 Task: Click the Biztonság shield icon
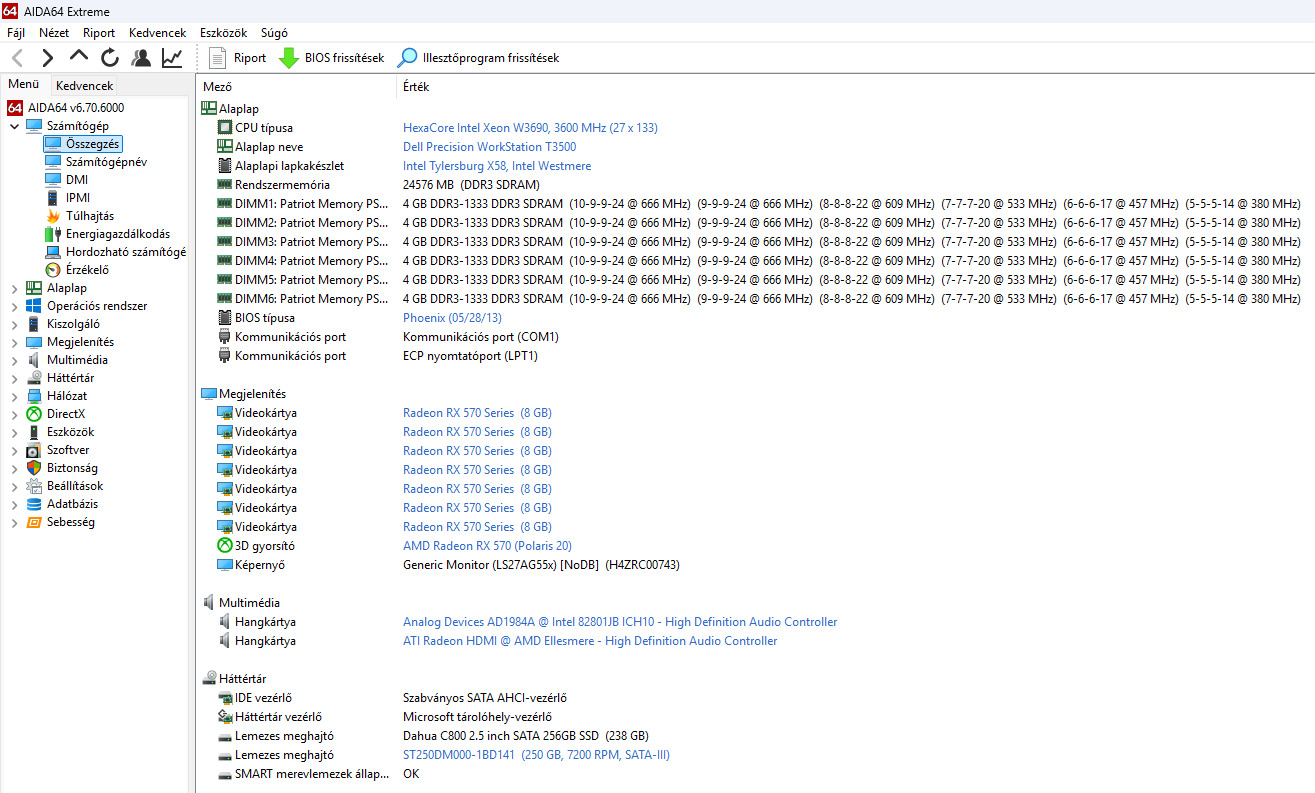[x=34, y=468]
